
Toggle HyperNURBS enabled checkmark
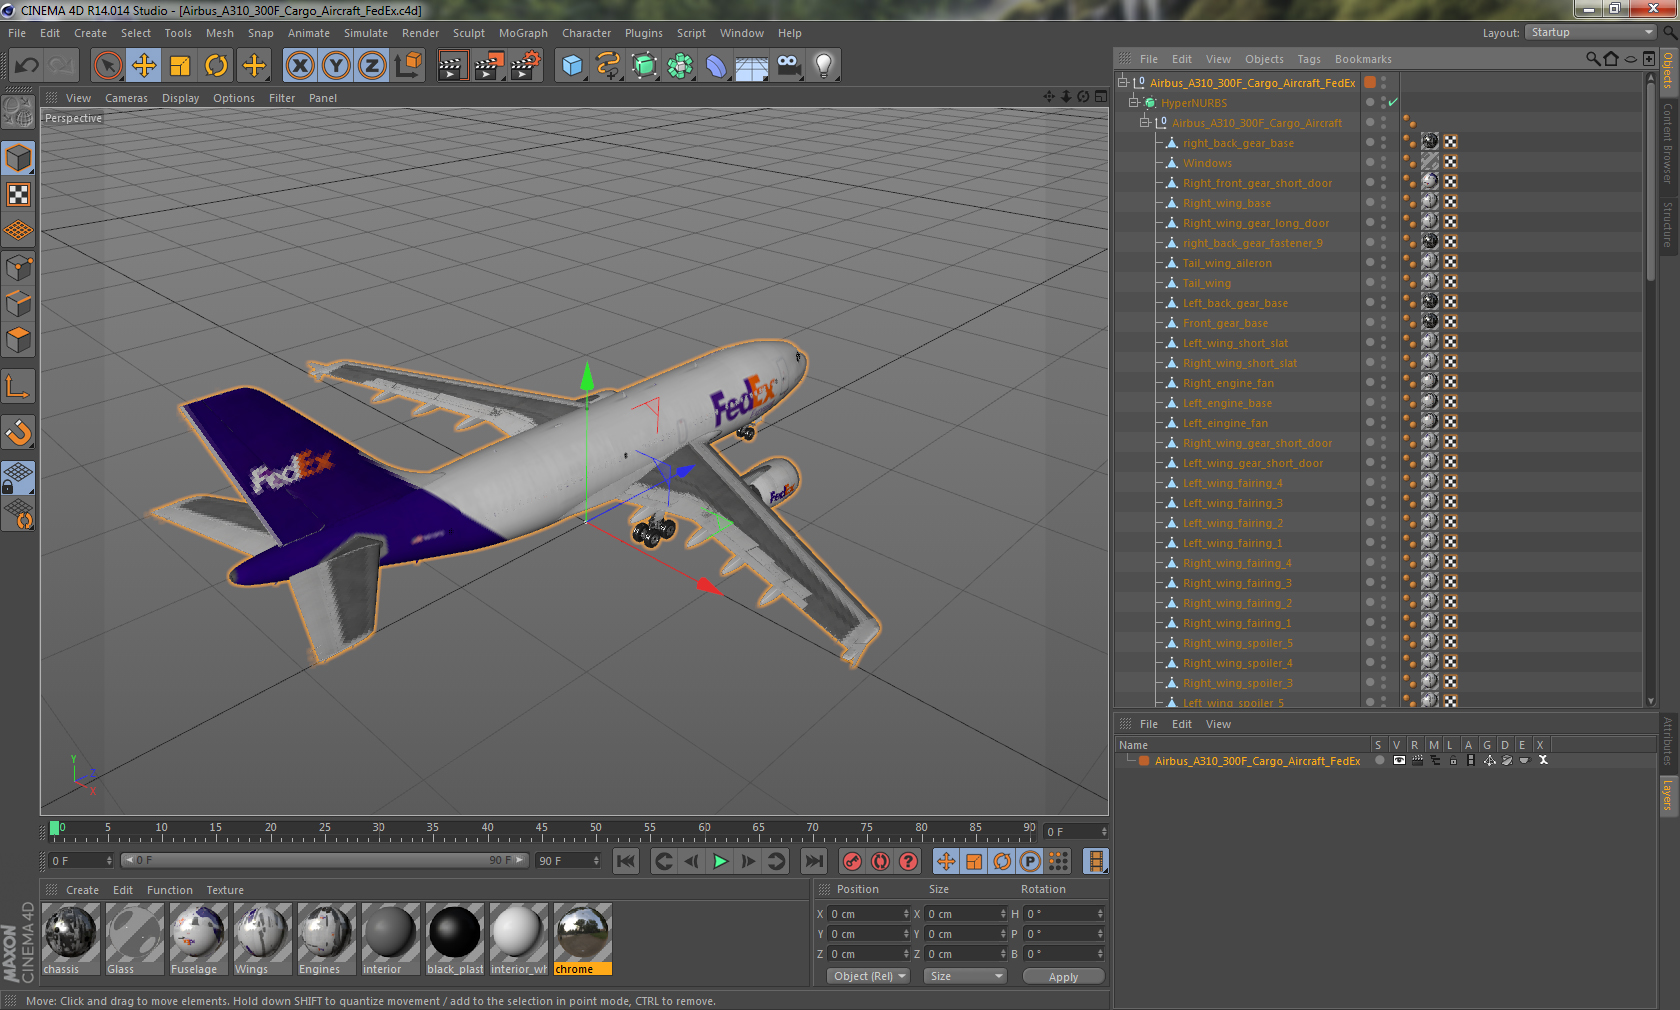point(1393,102)
